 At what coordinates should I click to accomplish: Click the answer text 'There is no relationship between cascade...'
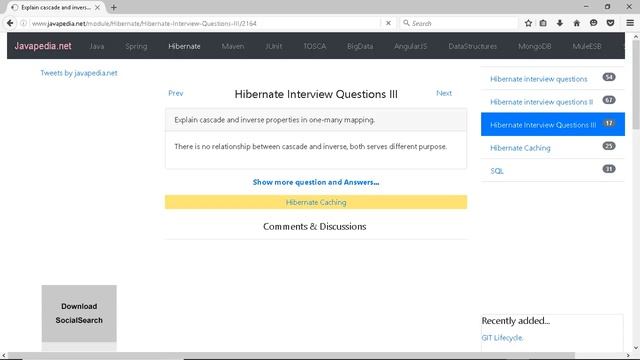point(311,146)
